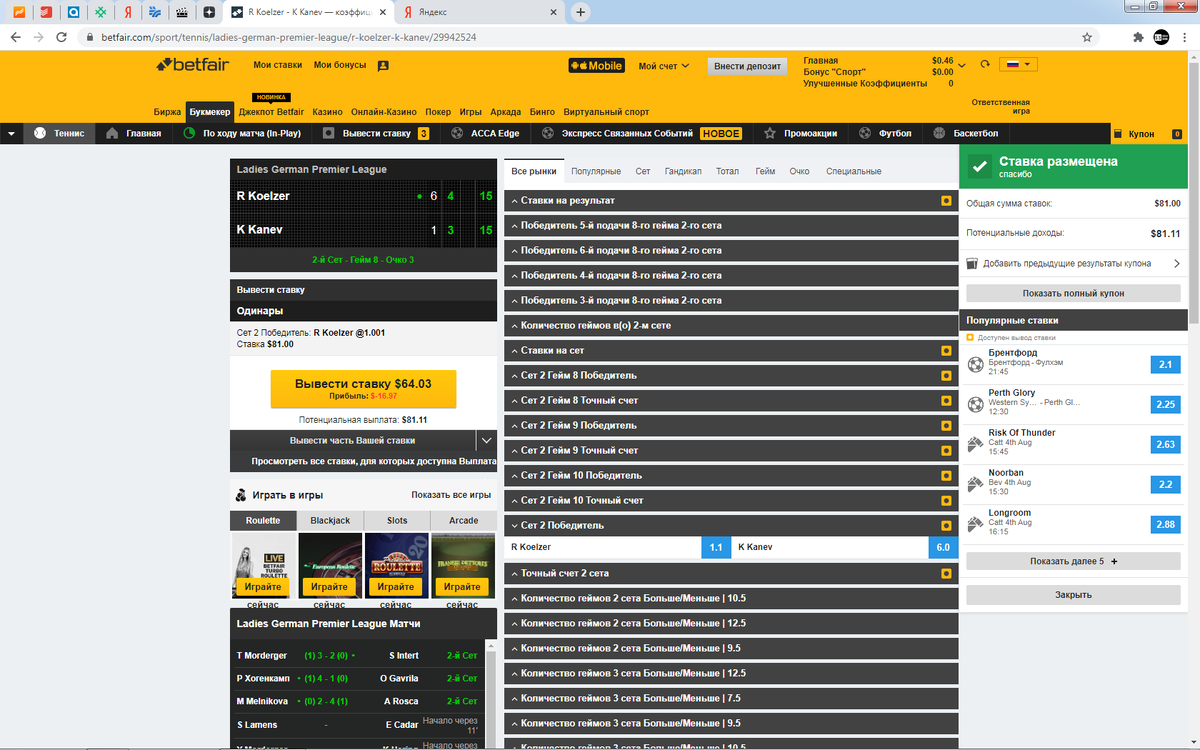Click Показать далее 5 button

pos(1073,561)
